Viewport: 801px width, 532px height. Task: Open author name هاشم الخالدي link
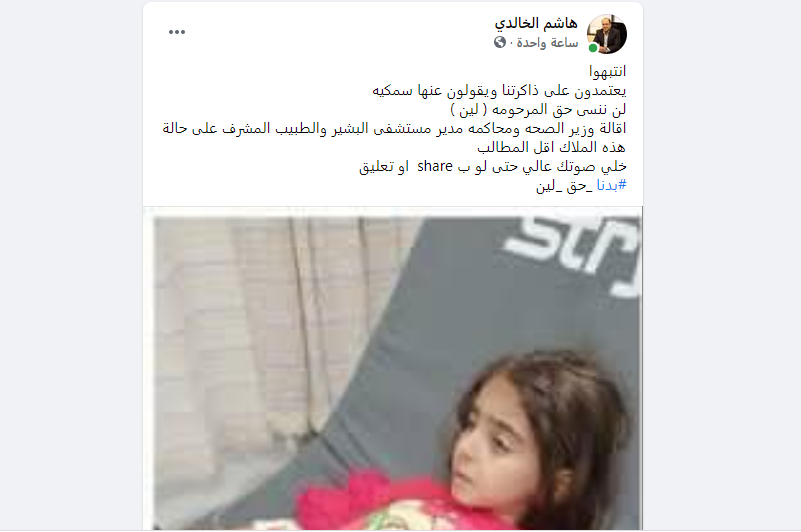pyautogui.click(x=536, y=23)
